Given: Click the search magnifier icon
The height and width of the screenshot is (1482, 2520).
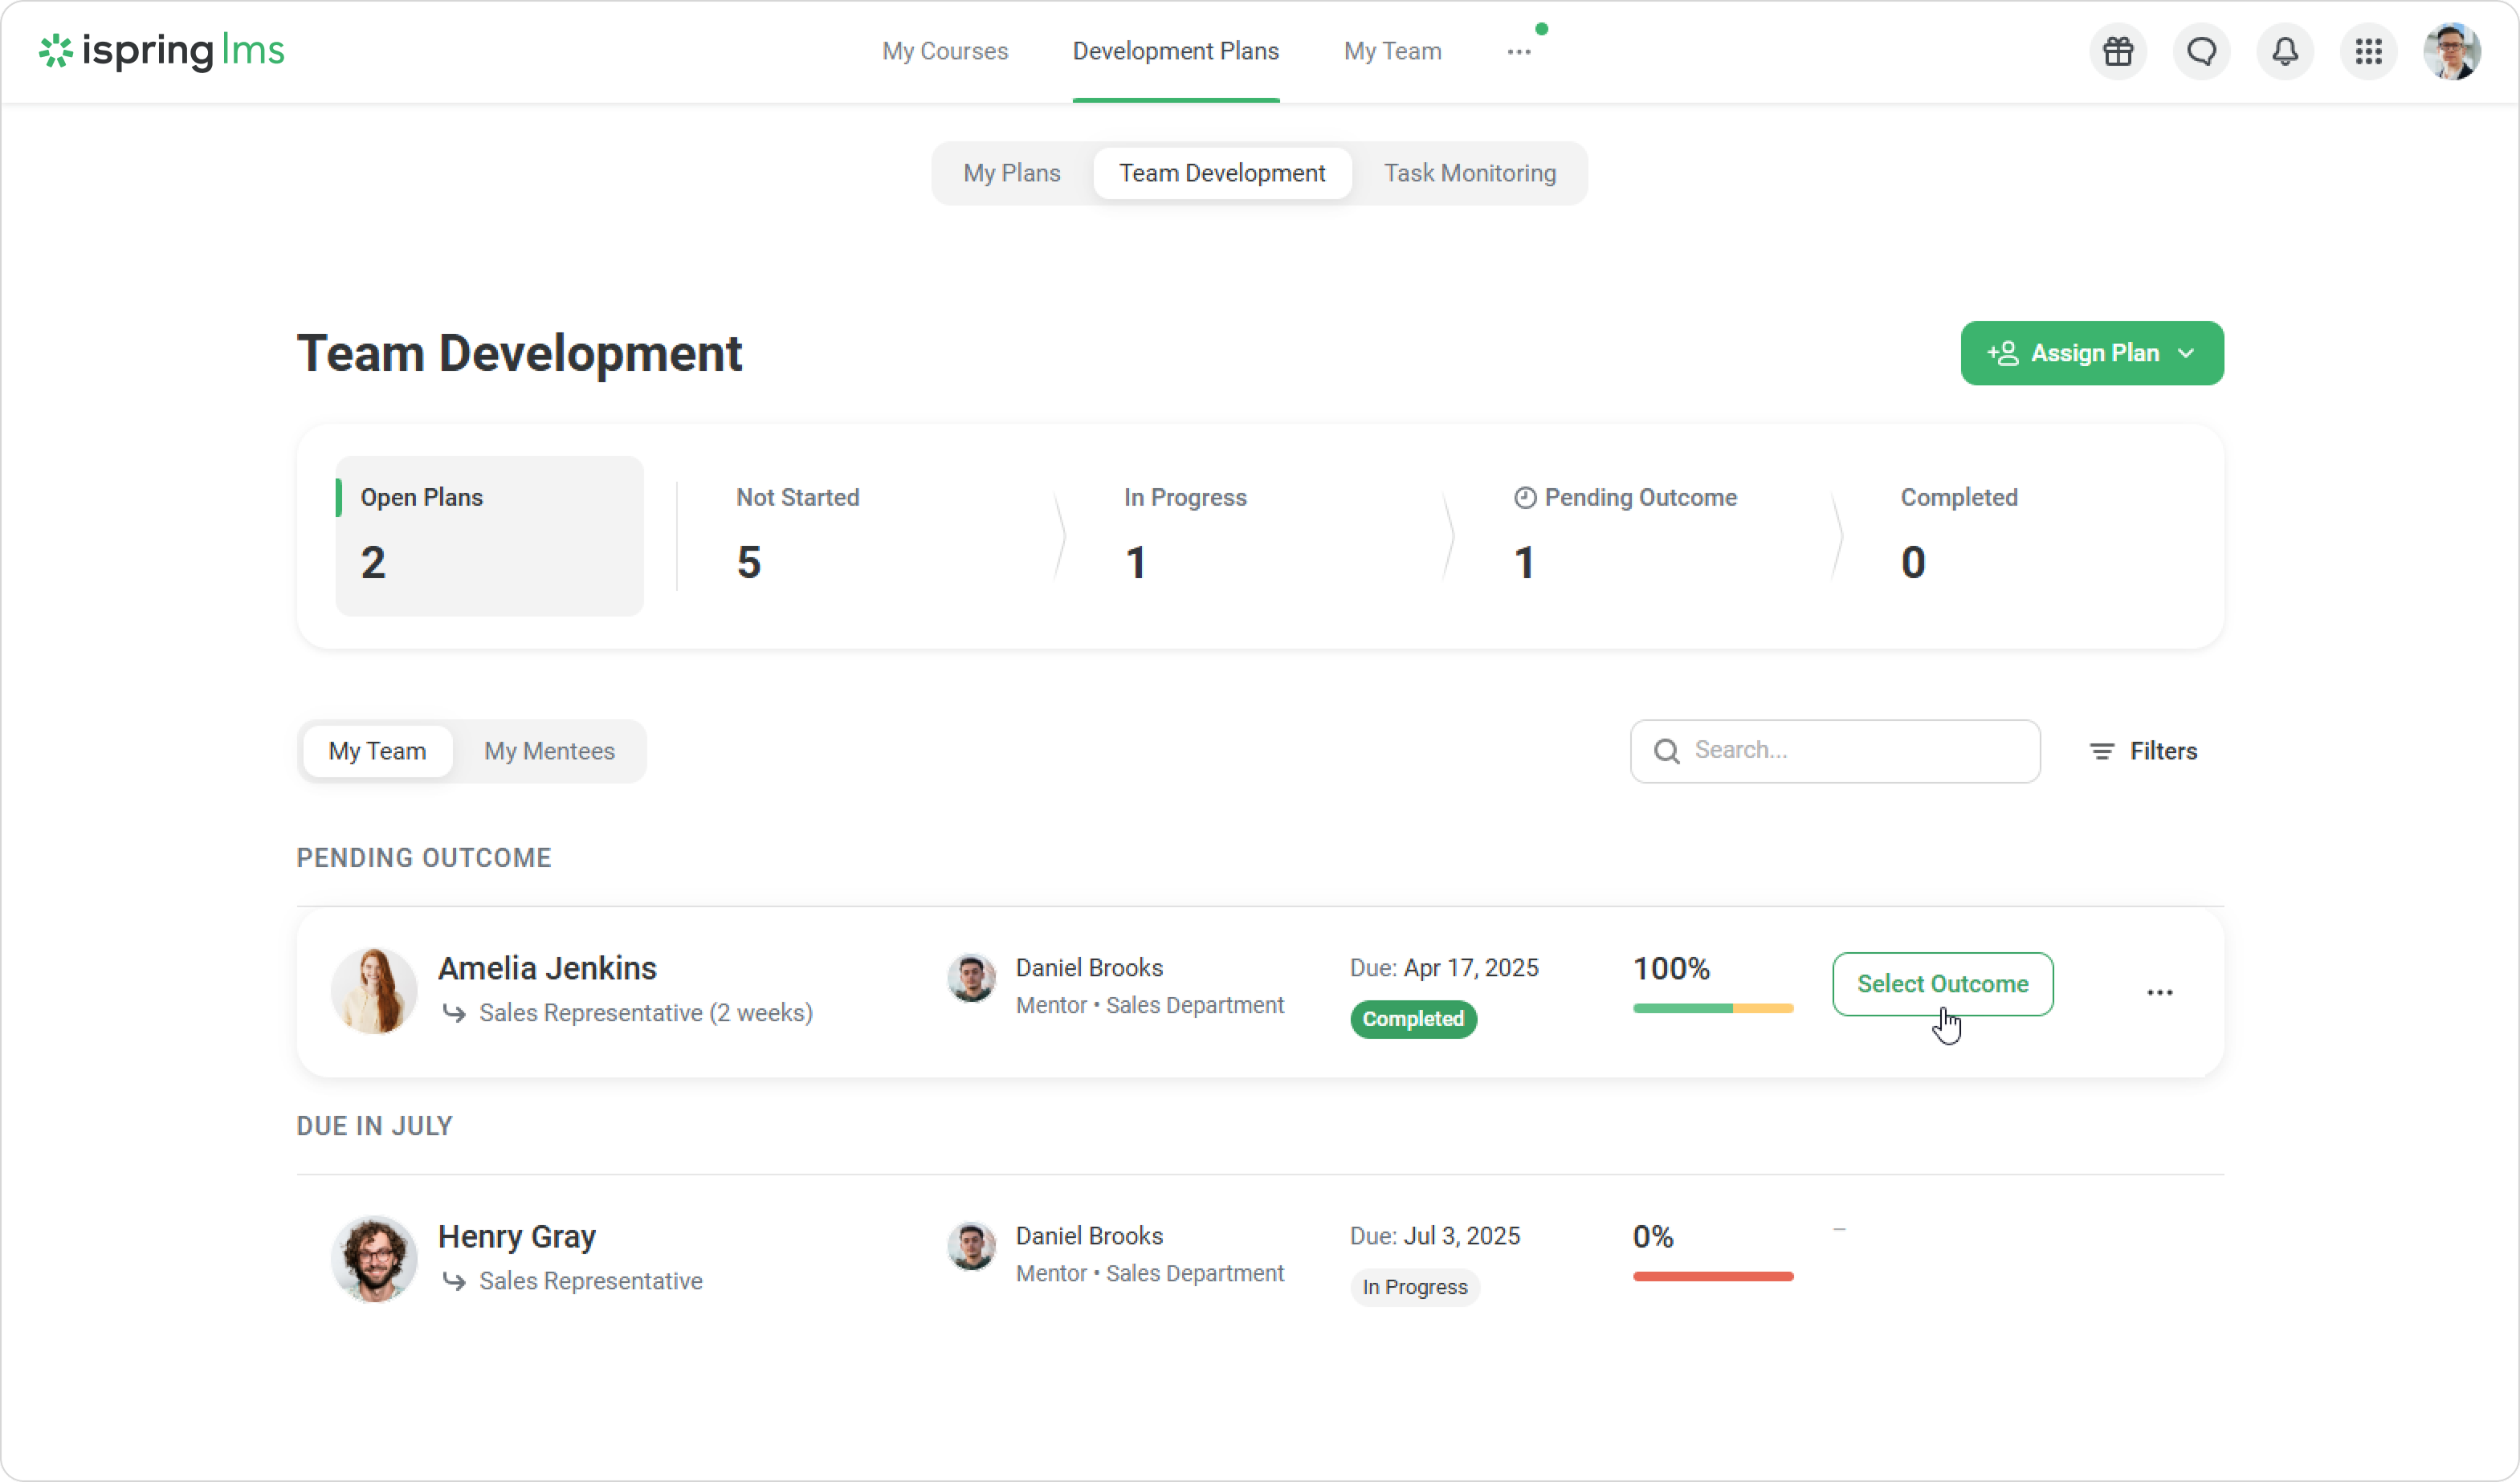Looking at the screenshot, I should point(1666,751).
